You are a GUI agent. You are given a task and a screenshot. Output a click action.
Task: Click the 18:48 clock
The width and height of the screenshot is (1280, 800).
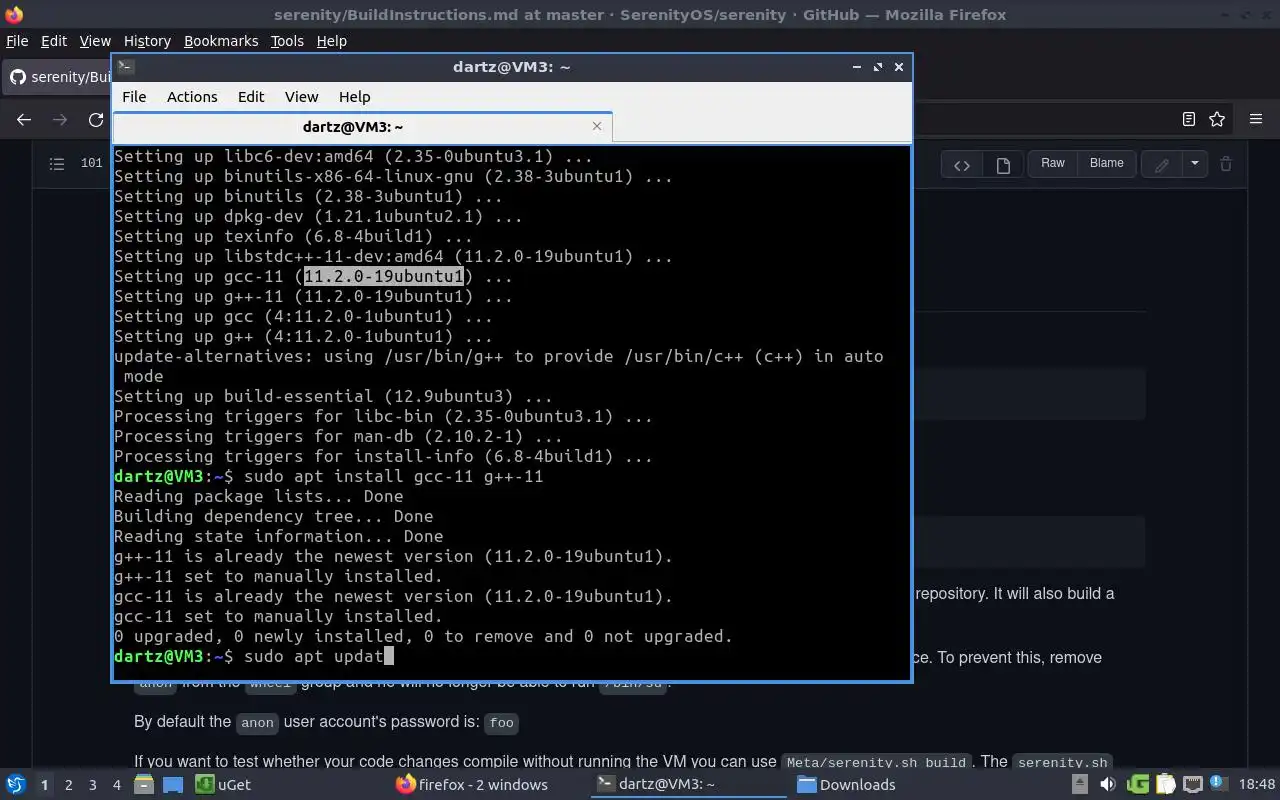pyautogui.click(x=1258, y=785)
